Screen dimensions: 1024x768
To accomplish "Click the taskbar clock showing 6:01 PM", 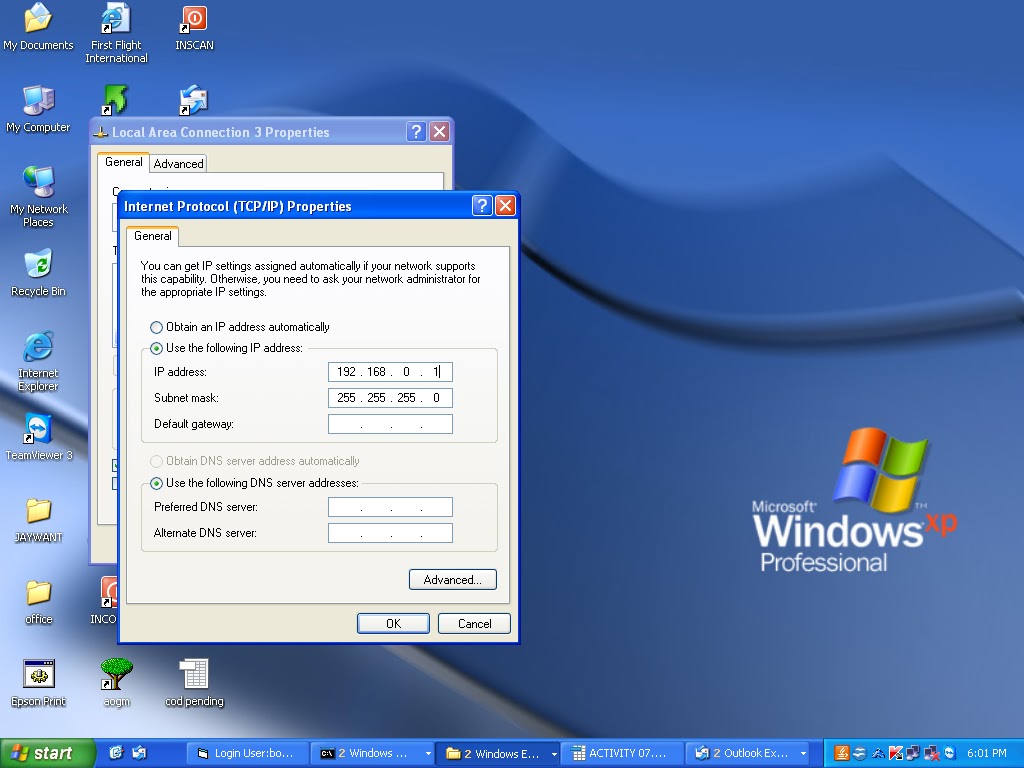I will 986,753.
